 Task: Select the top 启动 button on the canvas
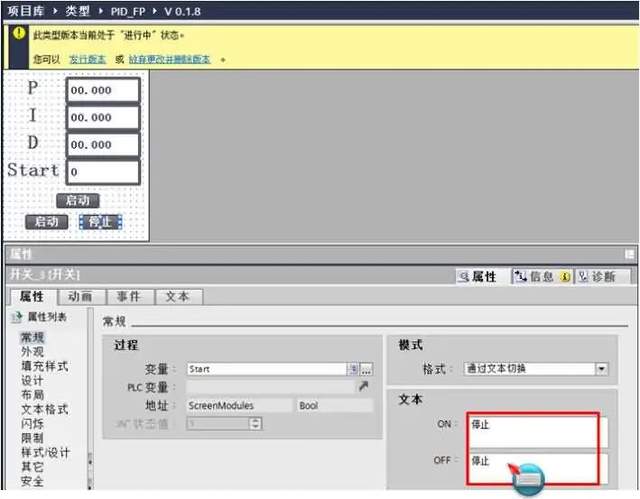78,200
